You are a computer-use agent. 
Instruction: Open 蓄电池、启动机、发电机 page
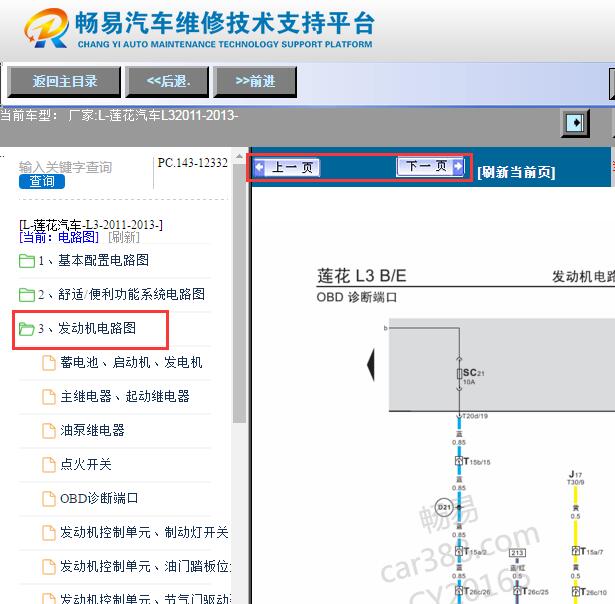click(x=131, y=362)
